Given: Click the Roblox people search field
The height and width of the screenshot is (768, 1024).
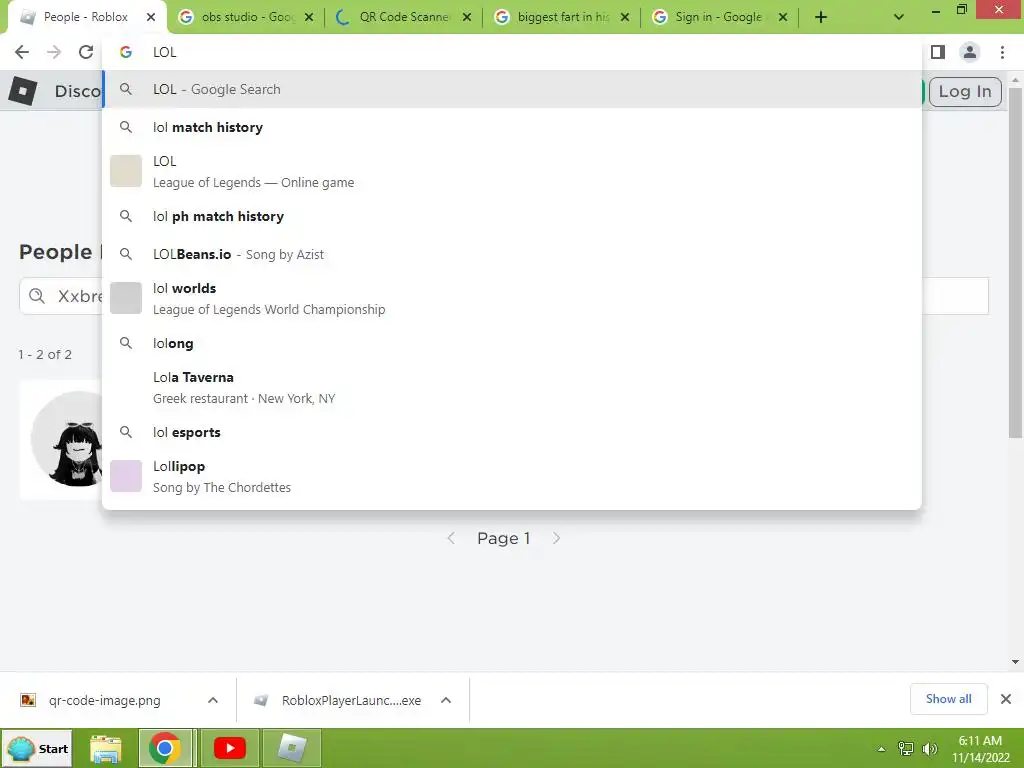Looking at the screenshot, I should (504, 296).
